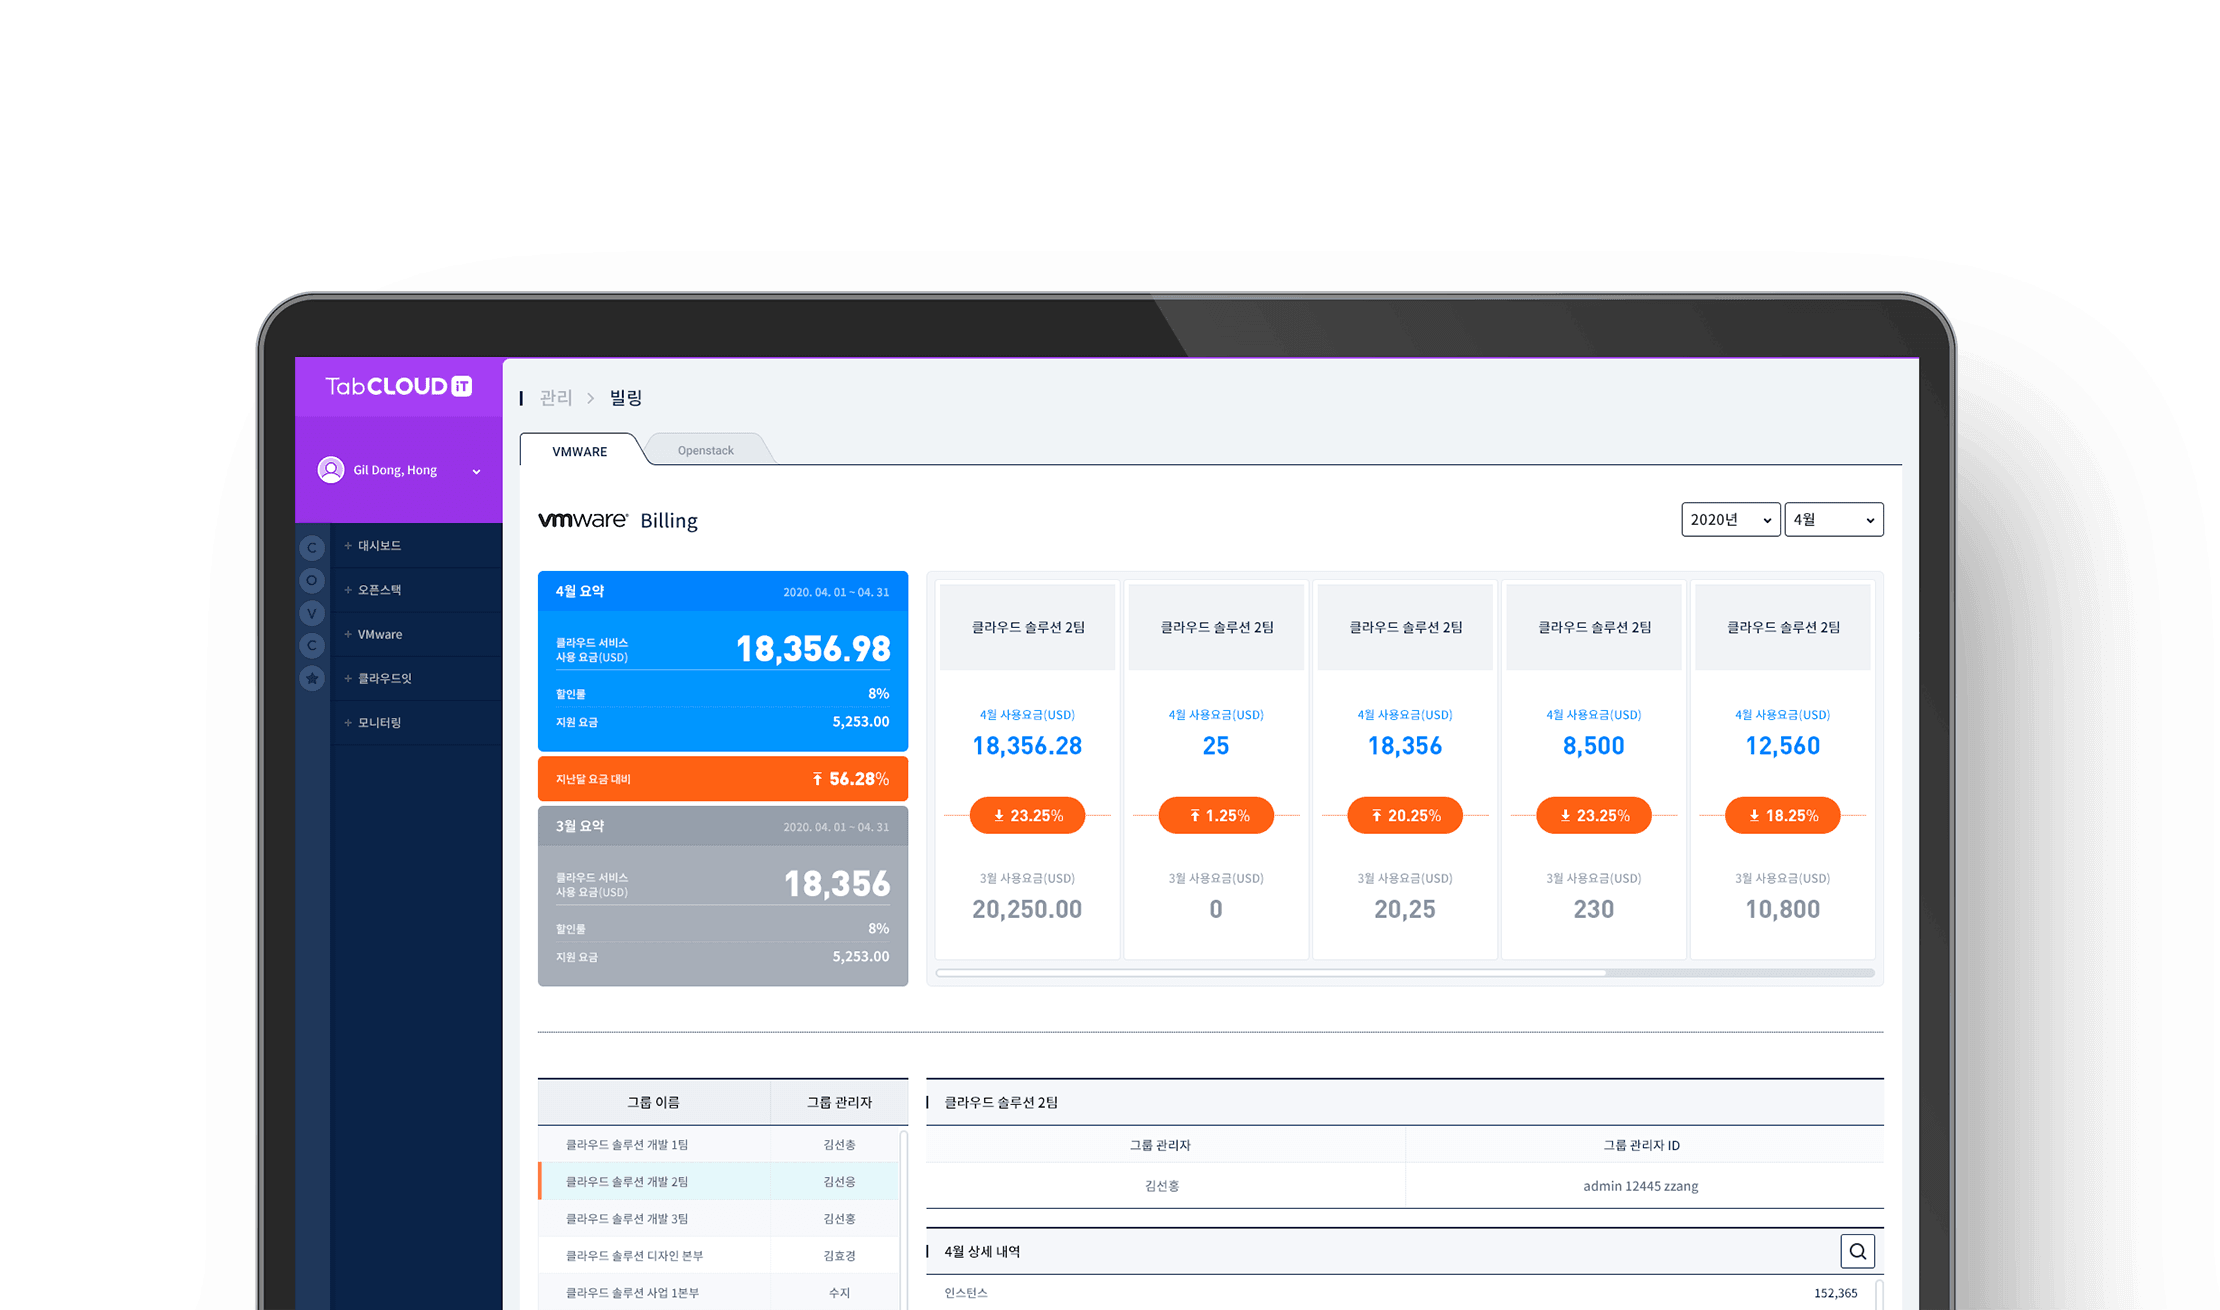Click the O circle icon in sidebar rail
The image size is (2220, 1310).
pos(312,580)
